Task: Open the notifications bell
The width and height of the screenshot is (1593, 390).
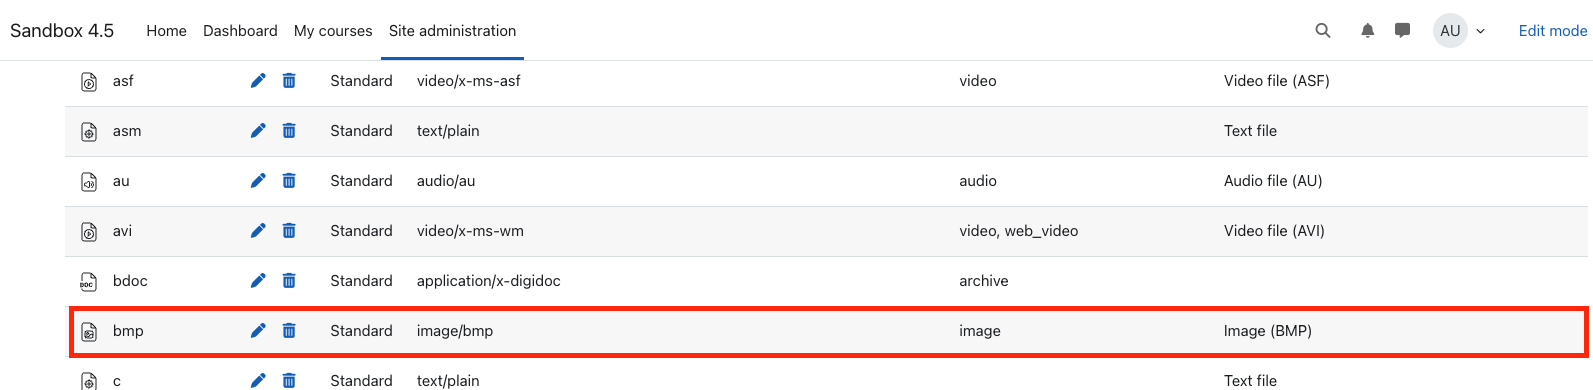Action: (x=1367, y=31)
